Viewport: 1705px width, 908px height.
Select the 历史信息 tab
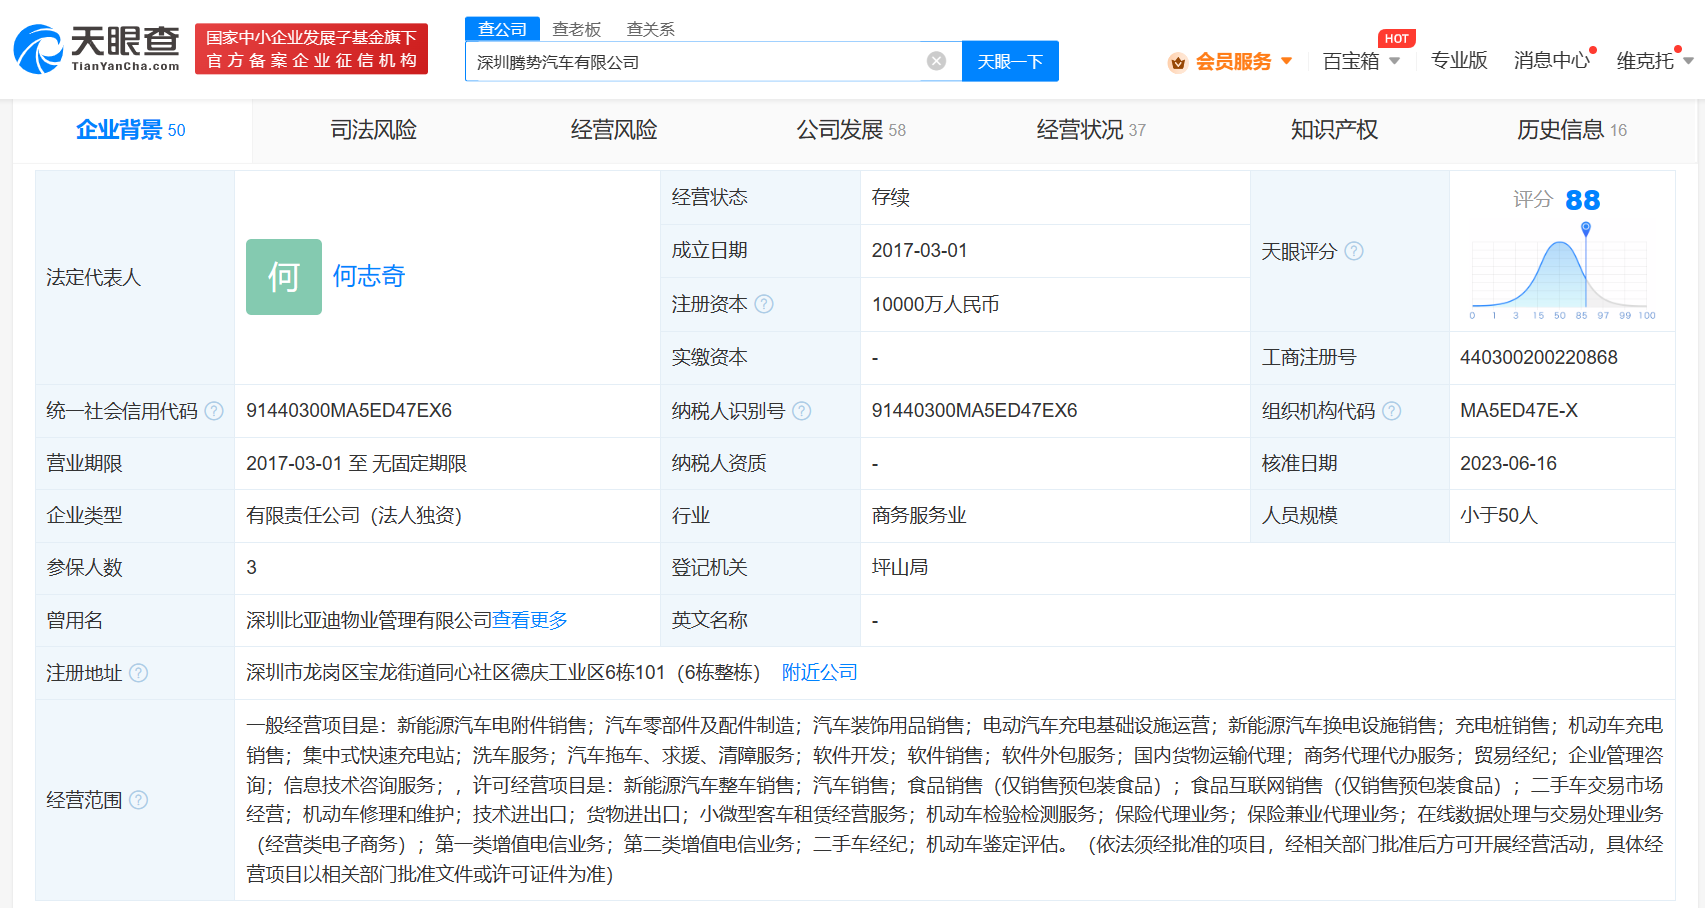(1572, 130)
